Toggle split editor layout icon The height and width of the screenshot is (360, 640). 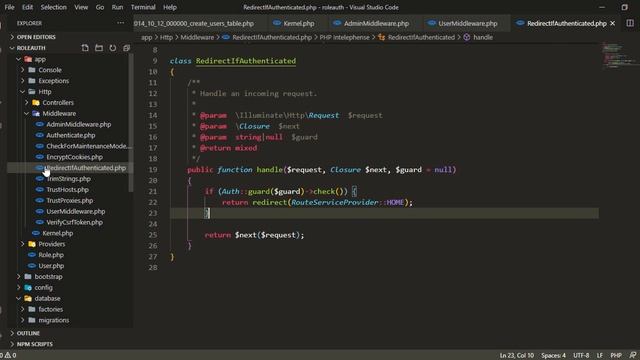[x=630, y=23]
